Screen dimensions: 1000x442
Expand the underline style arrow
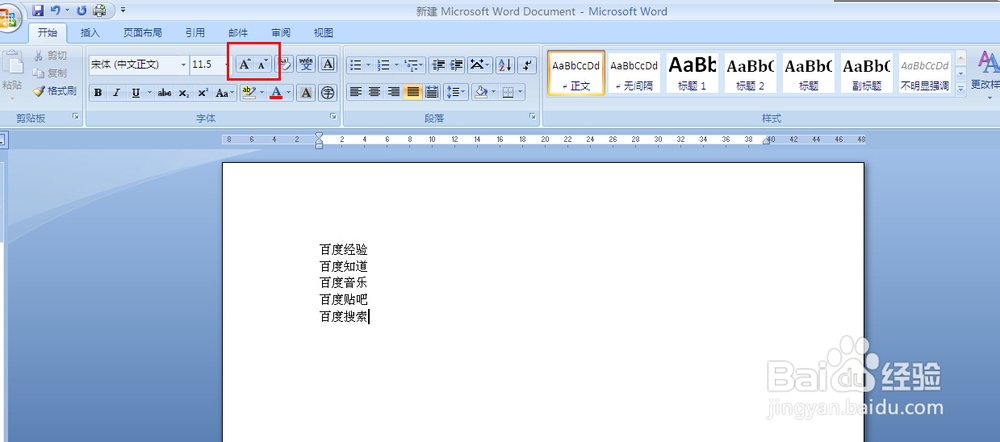coord(150,93)
